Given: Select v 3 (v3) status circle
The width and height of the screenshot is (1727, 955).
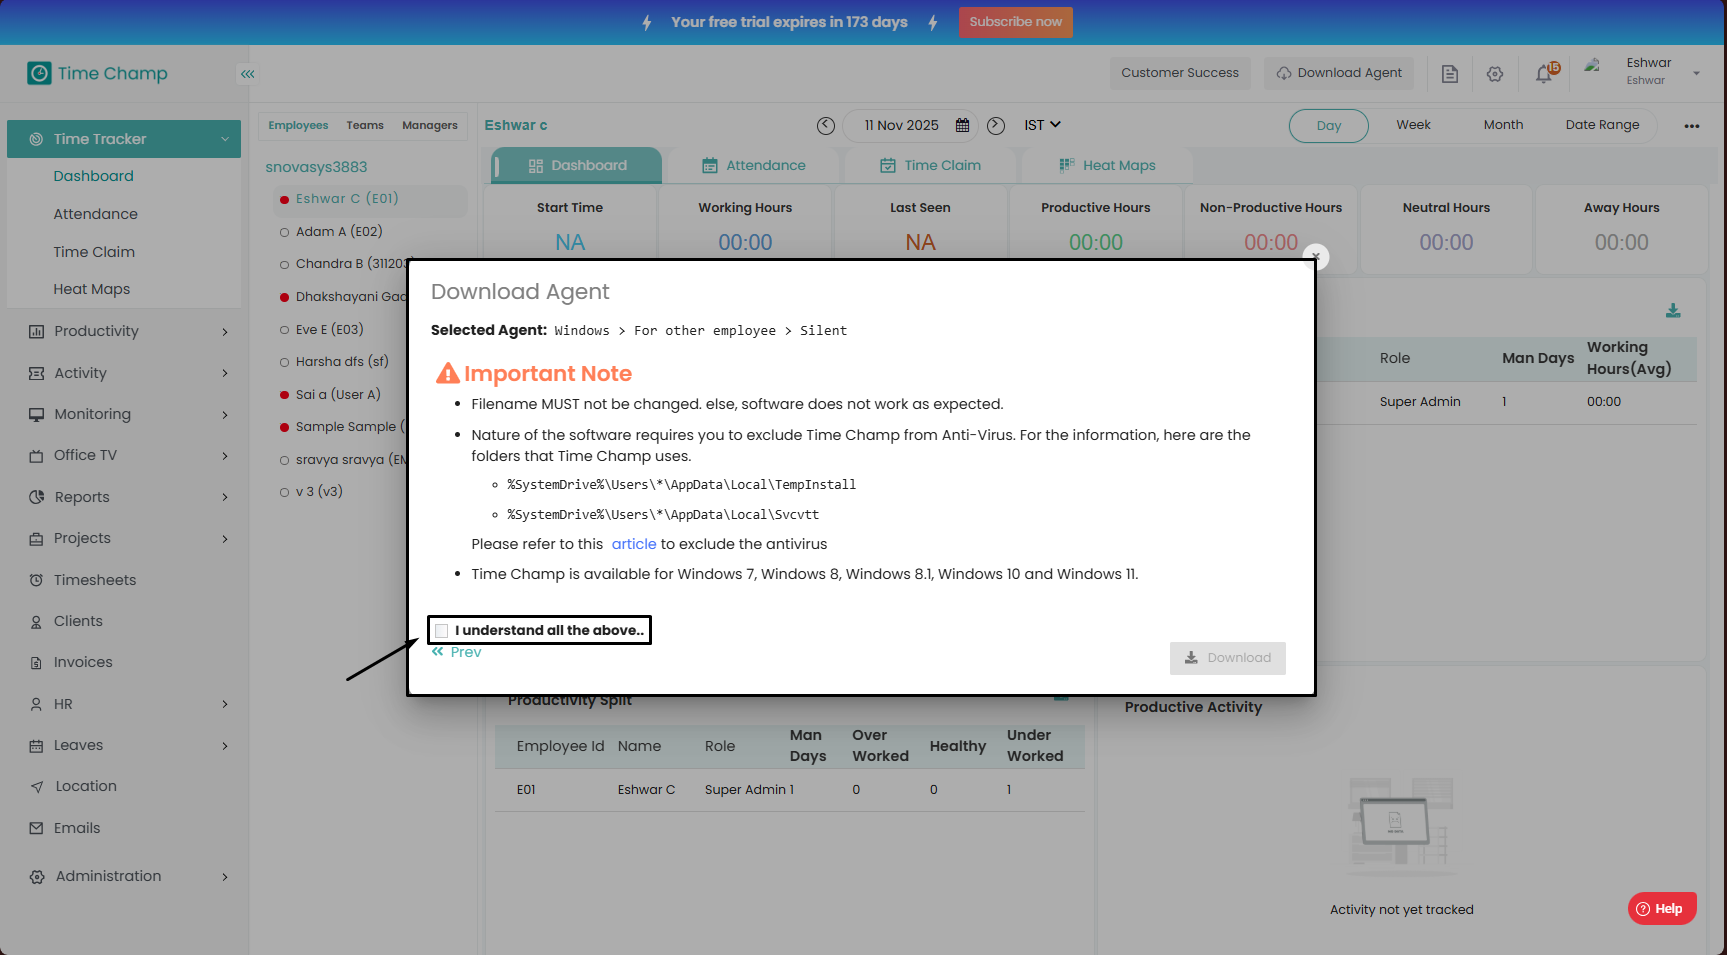Looking at the screenshot, I should tap(285, 492).
